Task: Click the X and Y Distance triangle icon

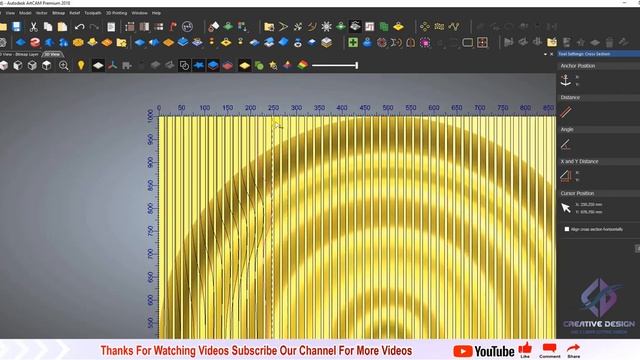Action: click(x=566, y=176)
